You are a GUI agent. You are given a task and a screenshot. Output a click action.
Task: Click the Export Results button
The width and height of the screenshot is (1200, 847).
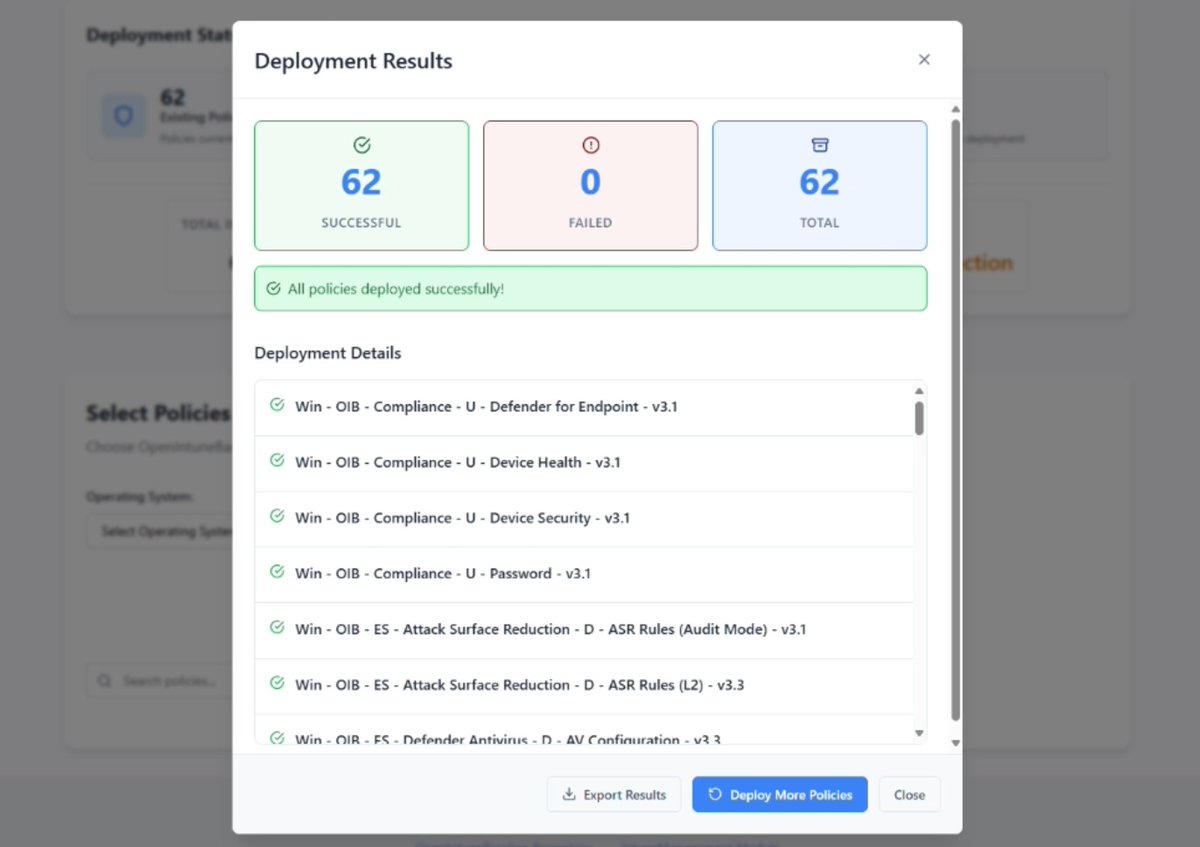[613, 794]
